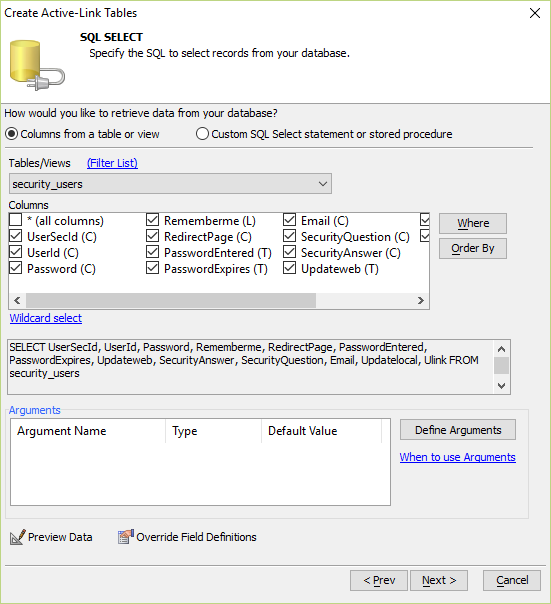Click right arrow of columns horizontal scrollbar
Image resolution: width=551 pixels, height=604 pixels.
click(x=420, y=300)
